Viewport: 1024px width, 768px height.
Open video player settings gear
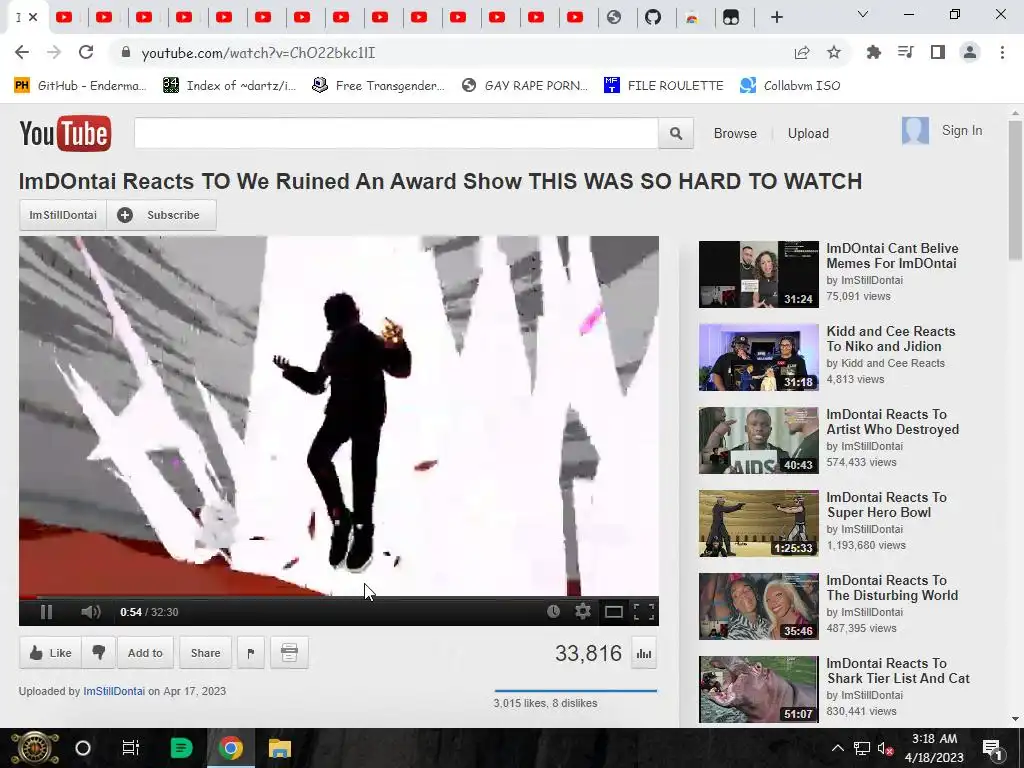pyautogui.click(x=583, y=611)
